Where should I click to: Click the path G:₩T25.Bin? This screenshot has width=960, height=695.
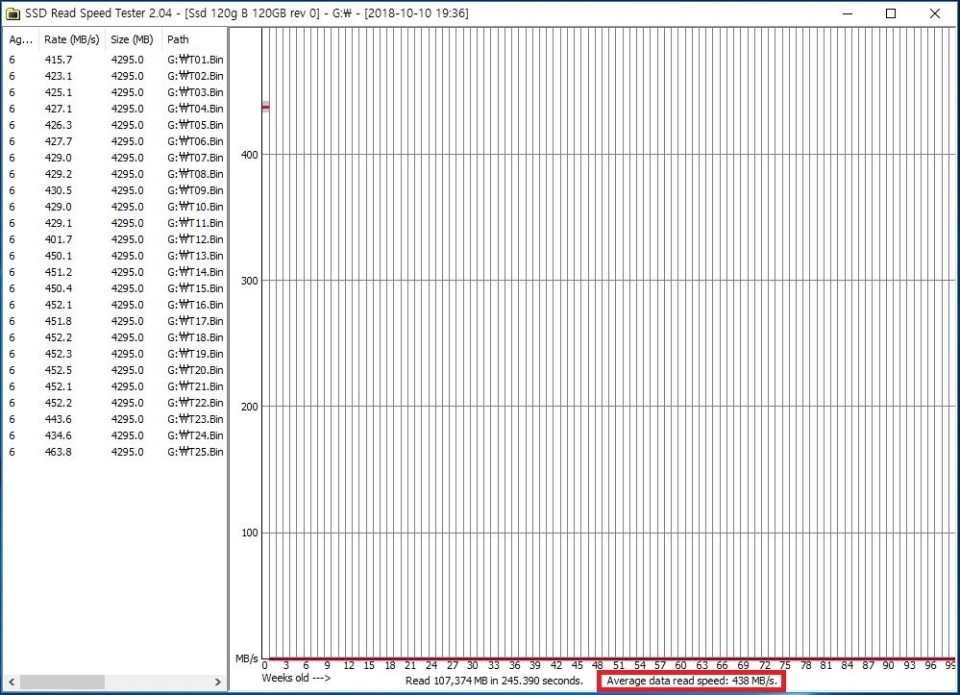tap(195, 452)
